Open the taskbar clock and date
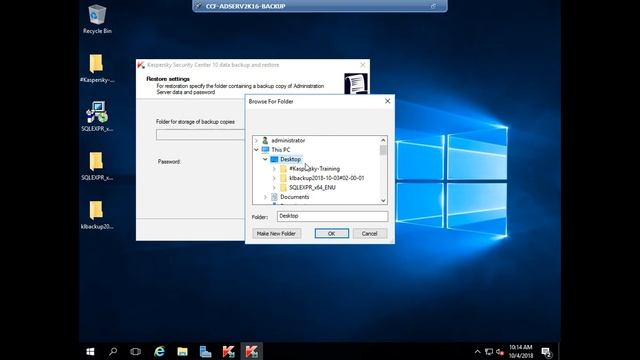Screen dimensions: 640x360 520,351
